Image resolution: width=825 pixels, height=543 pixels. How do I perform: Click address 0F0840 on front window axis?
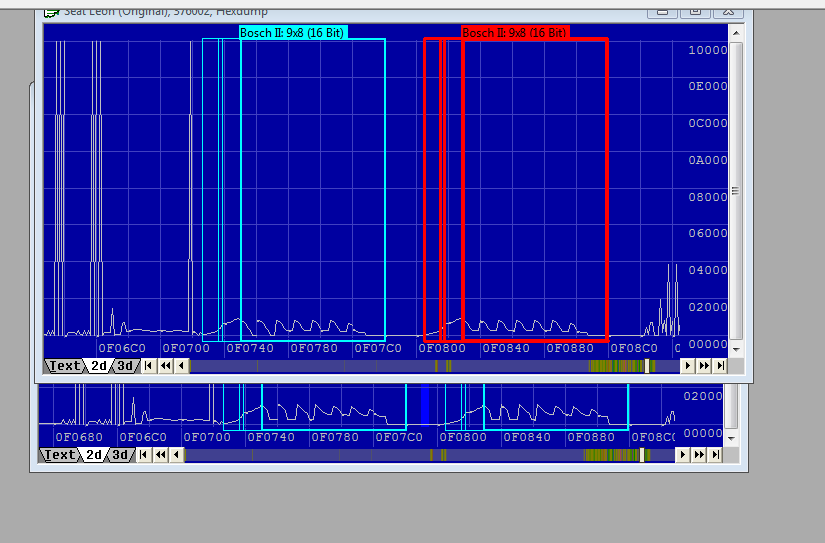click(x=506, y=348)
